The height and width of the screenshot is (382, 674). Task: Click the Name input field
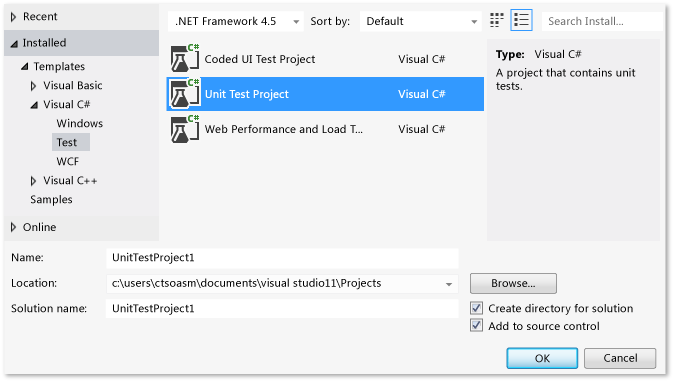(282, 258)
